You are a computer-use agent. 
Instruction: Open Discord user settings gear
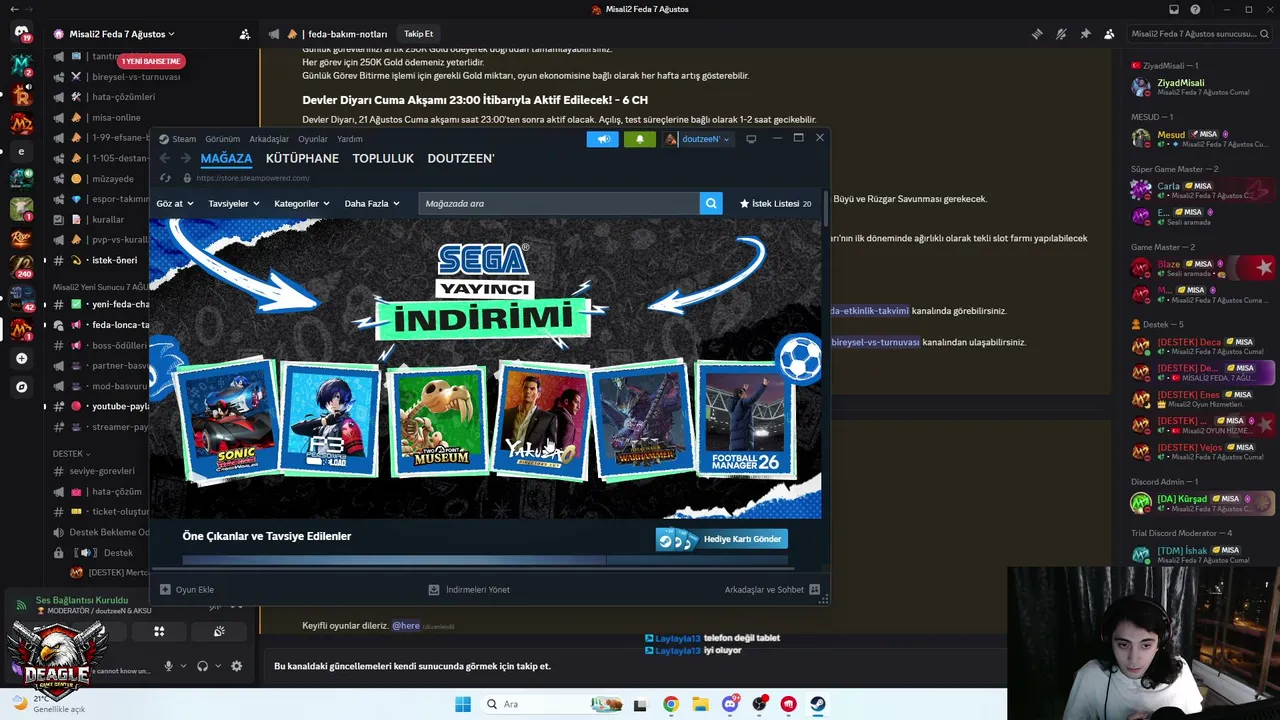(x=236, y=666)
